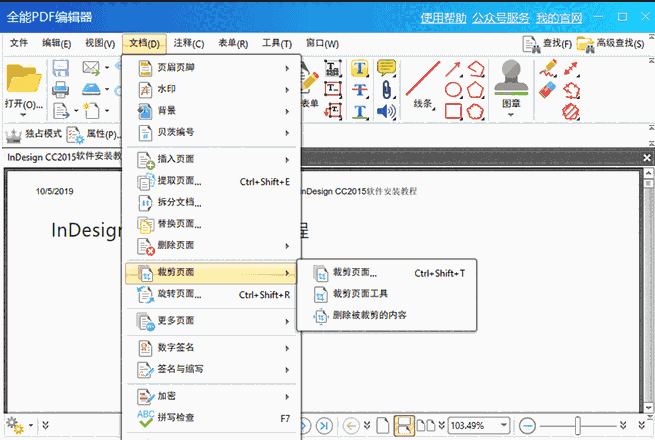Select the underline T tool
This screenshot has height=440, width=655.
(x=360, y=112)
